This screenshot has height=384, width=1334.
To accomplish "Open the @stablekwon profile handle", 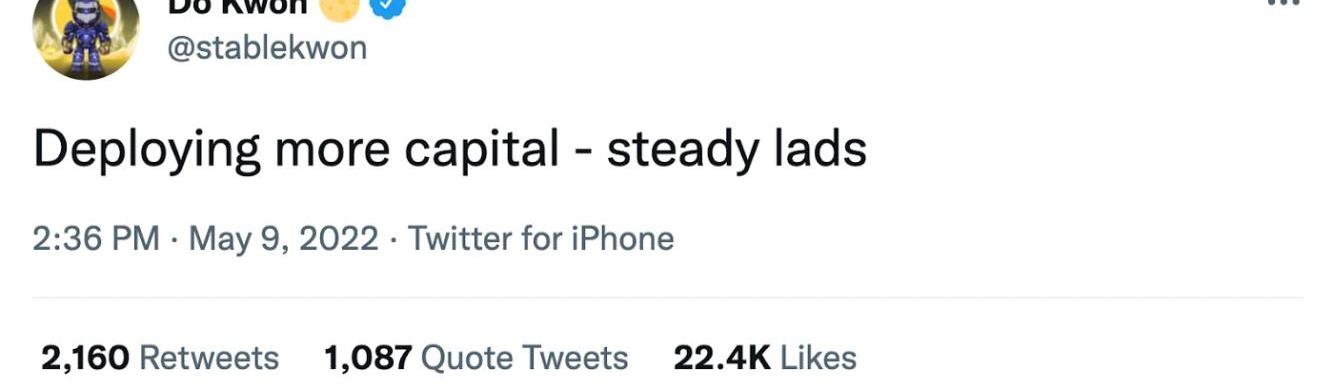I will [x=266, y=47].
